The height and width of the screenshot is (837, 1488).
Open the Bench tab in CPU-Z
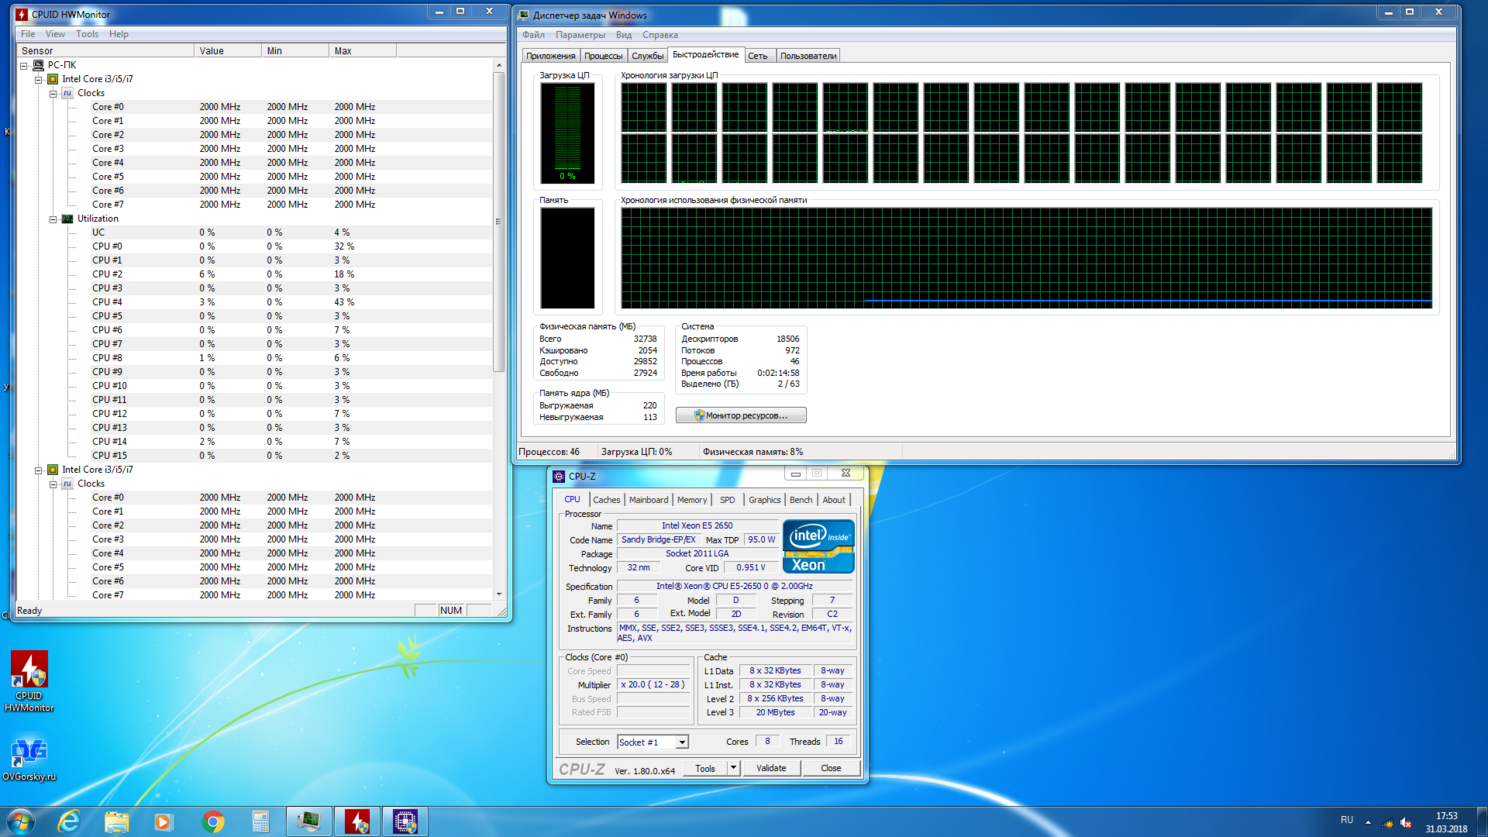coord(801,500)
